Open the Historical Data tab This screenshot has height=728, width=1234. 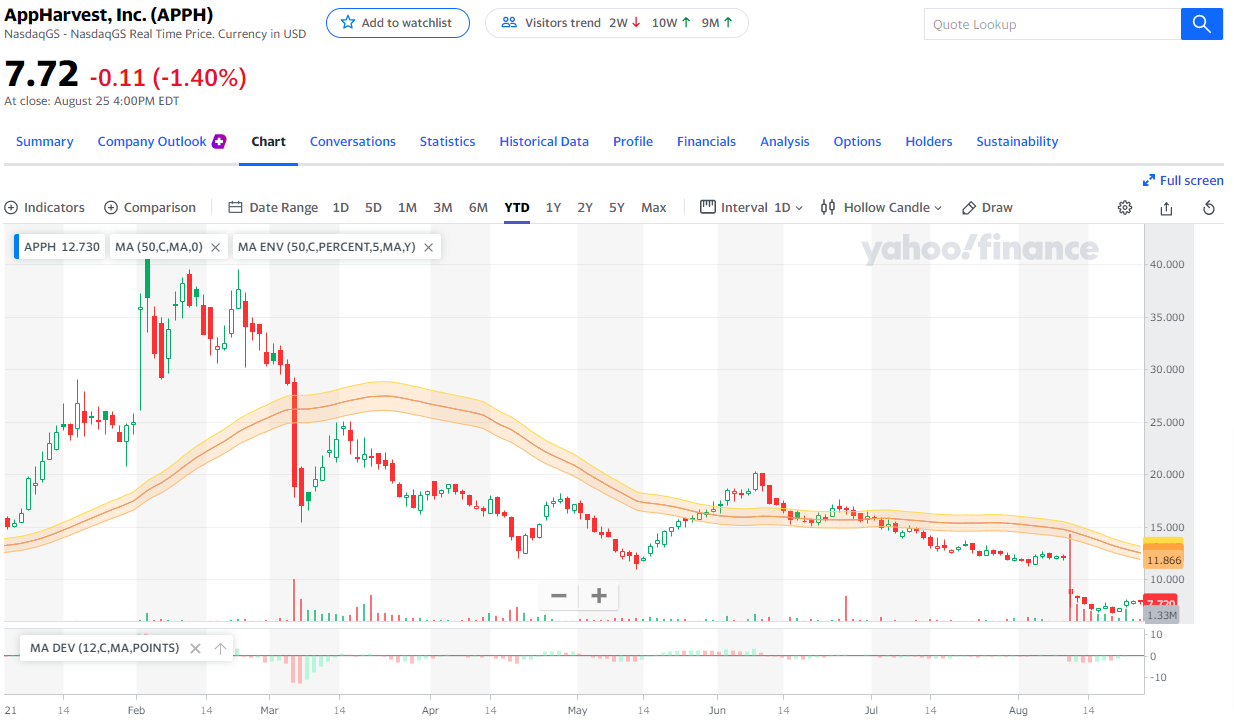click(x=544, y=141)
